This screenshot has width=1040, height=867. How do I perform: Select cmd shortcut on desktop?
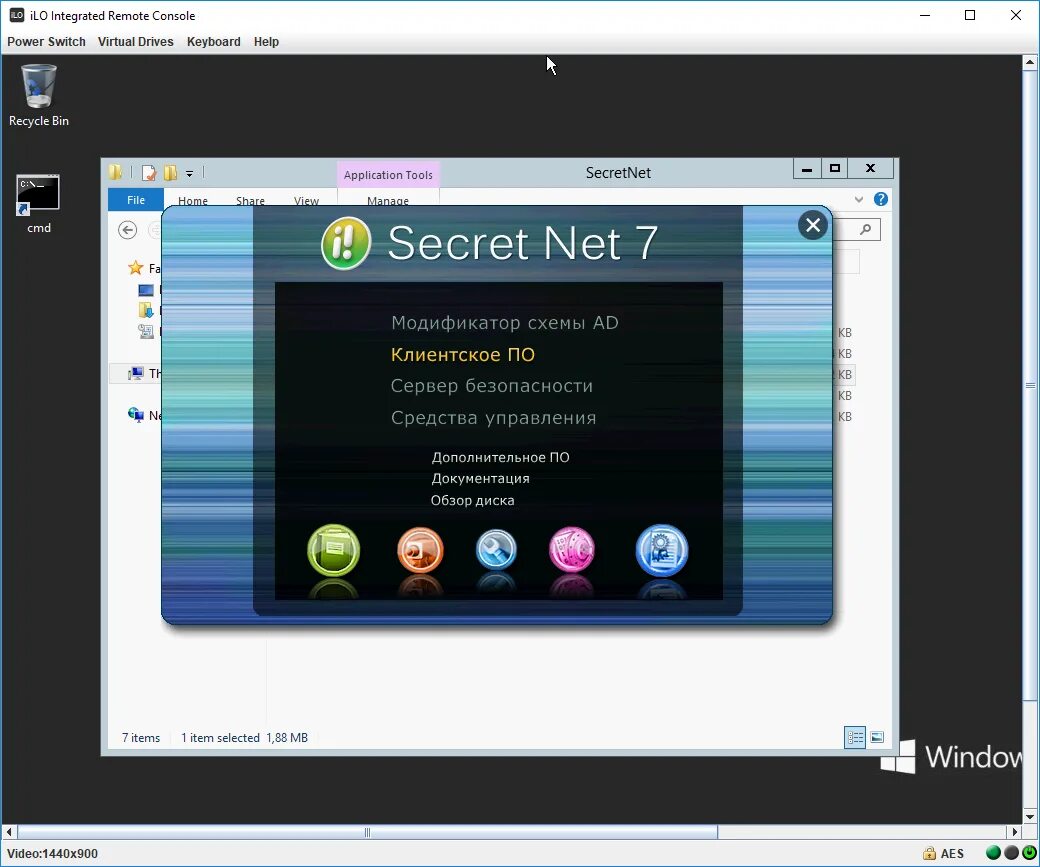(x=38, y=204)
